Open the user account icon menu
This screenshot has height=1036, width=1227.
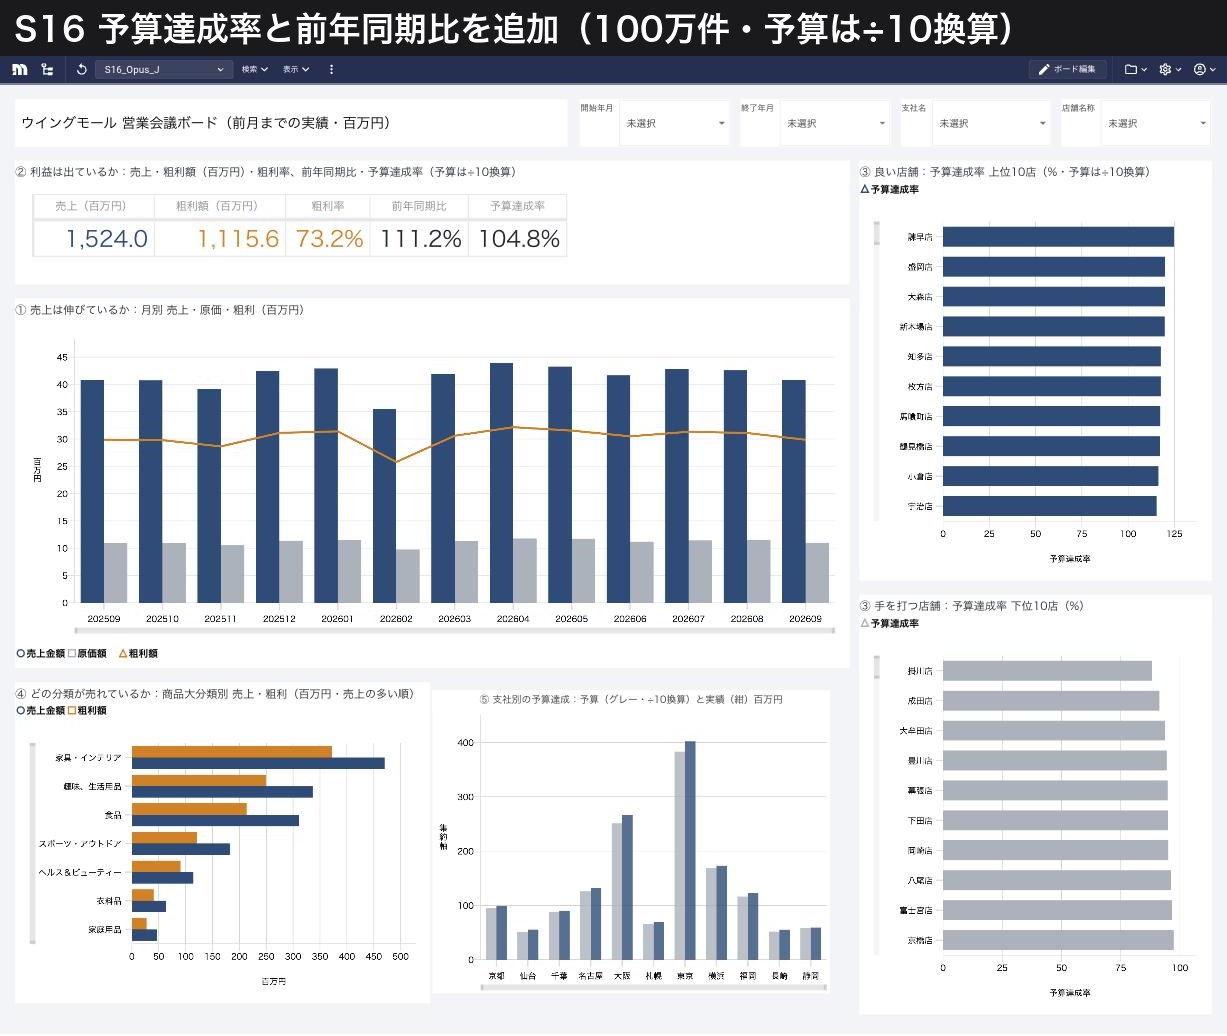coord(1205,69)
